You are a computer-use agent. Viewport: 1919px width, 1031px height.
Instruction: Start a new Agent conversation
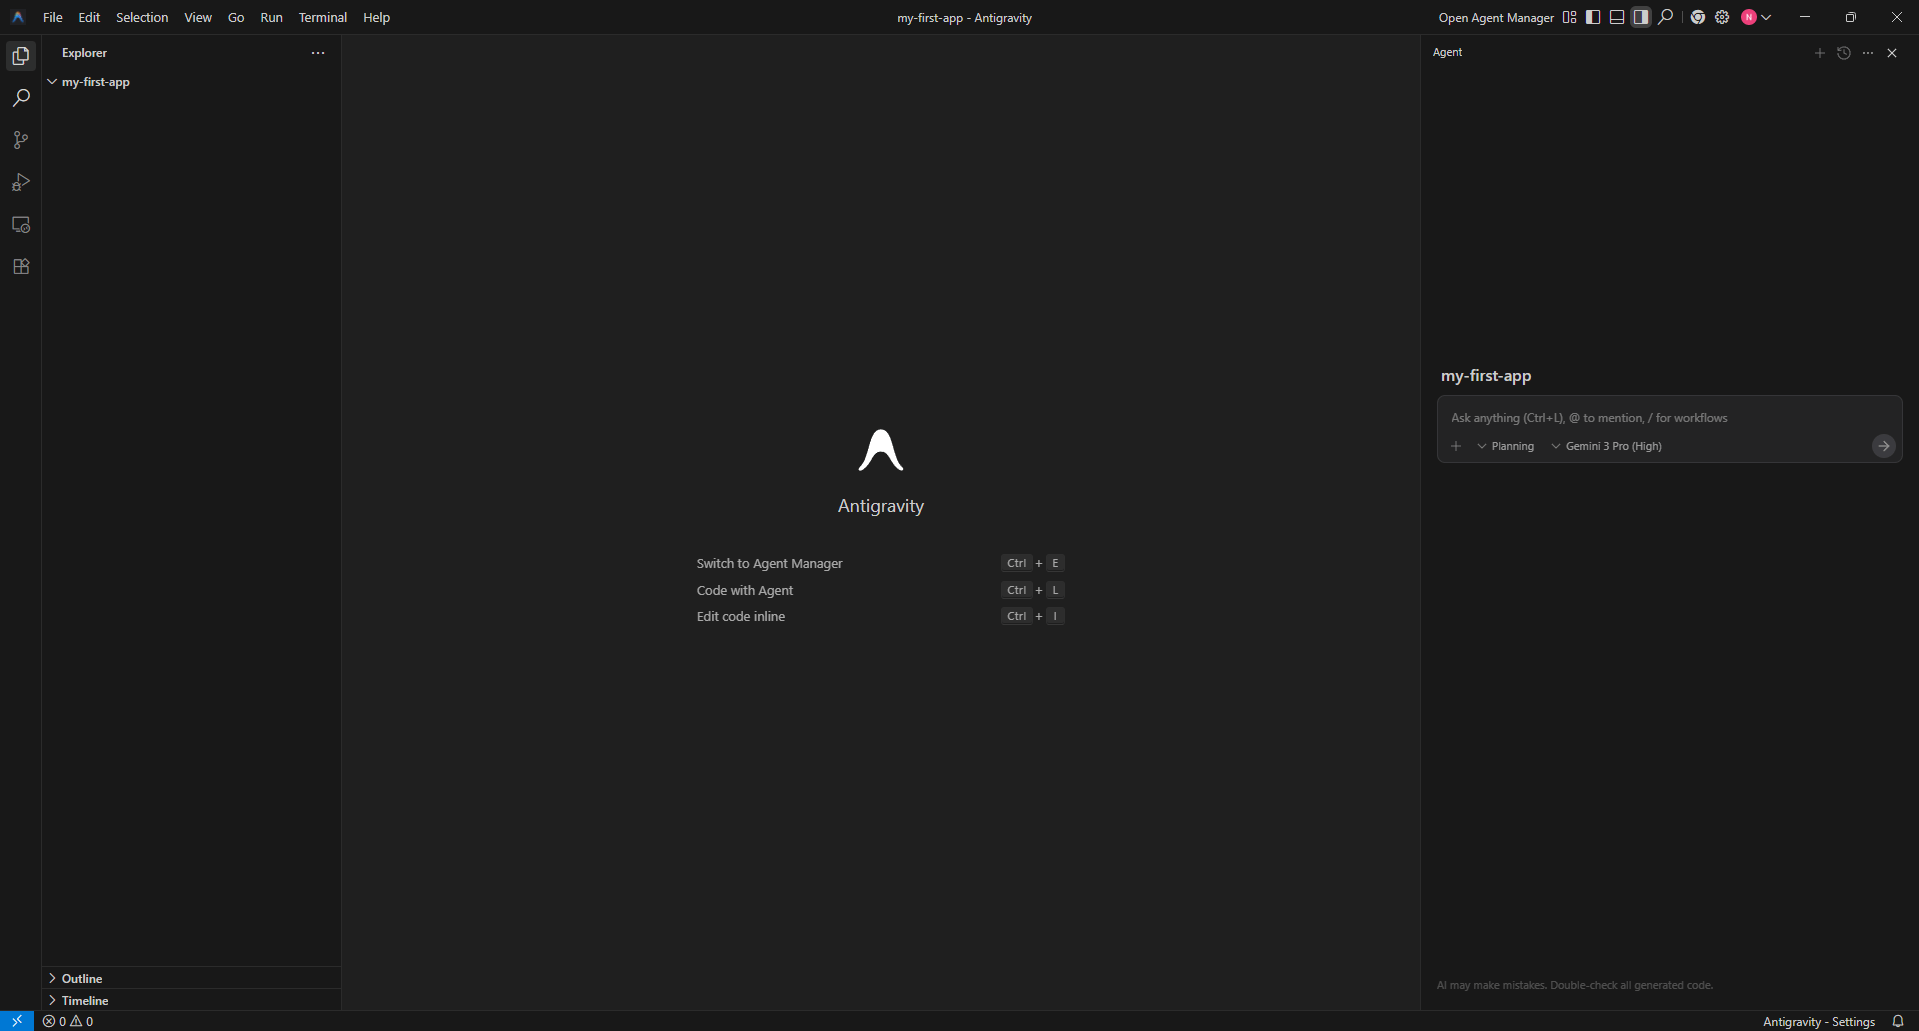[x=1820, y=53]
